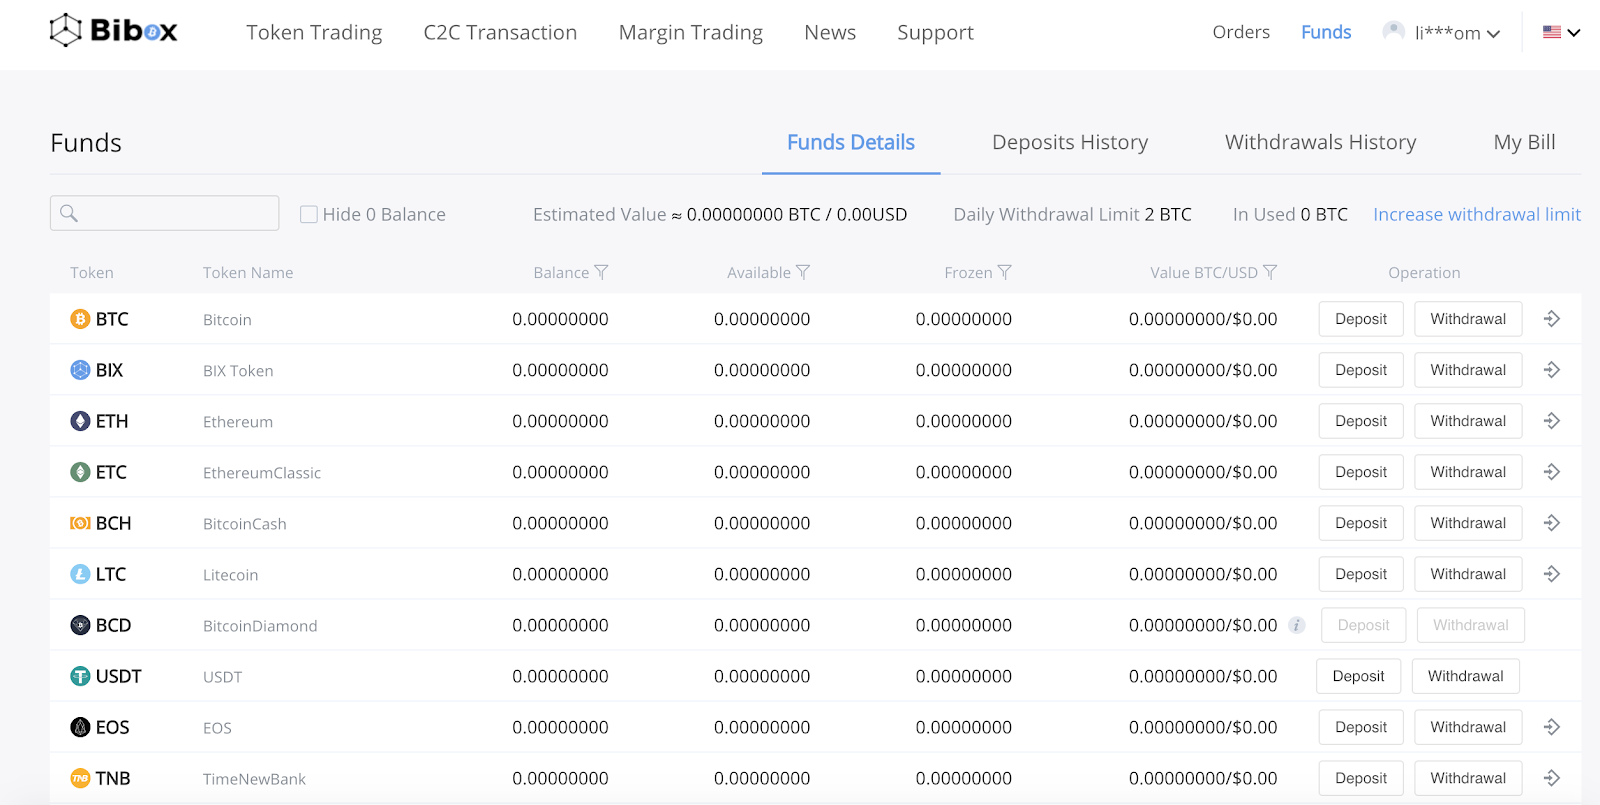Open the li***om account dropdown
Screen dimensions: 1600x805
click(1457, 33)
